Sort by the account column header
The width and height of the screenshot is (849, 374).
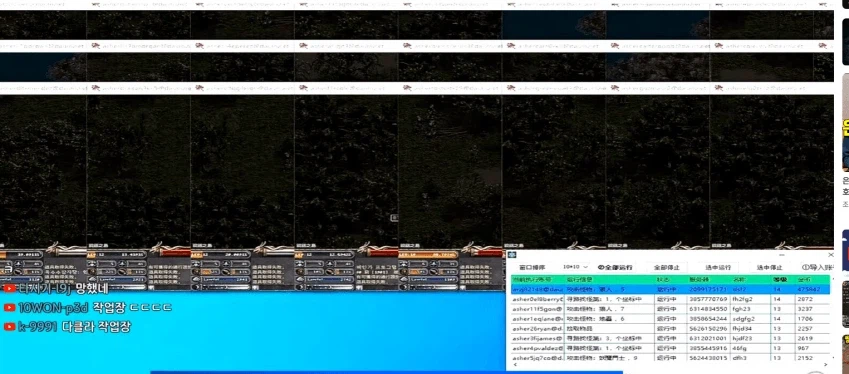coord(538,280)
